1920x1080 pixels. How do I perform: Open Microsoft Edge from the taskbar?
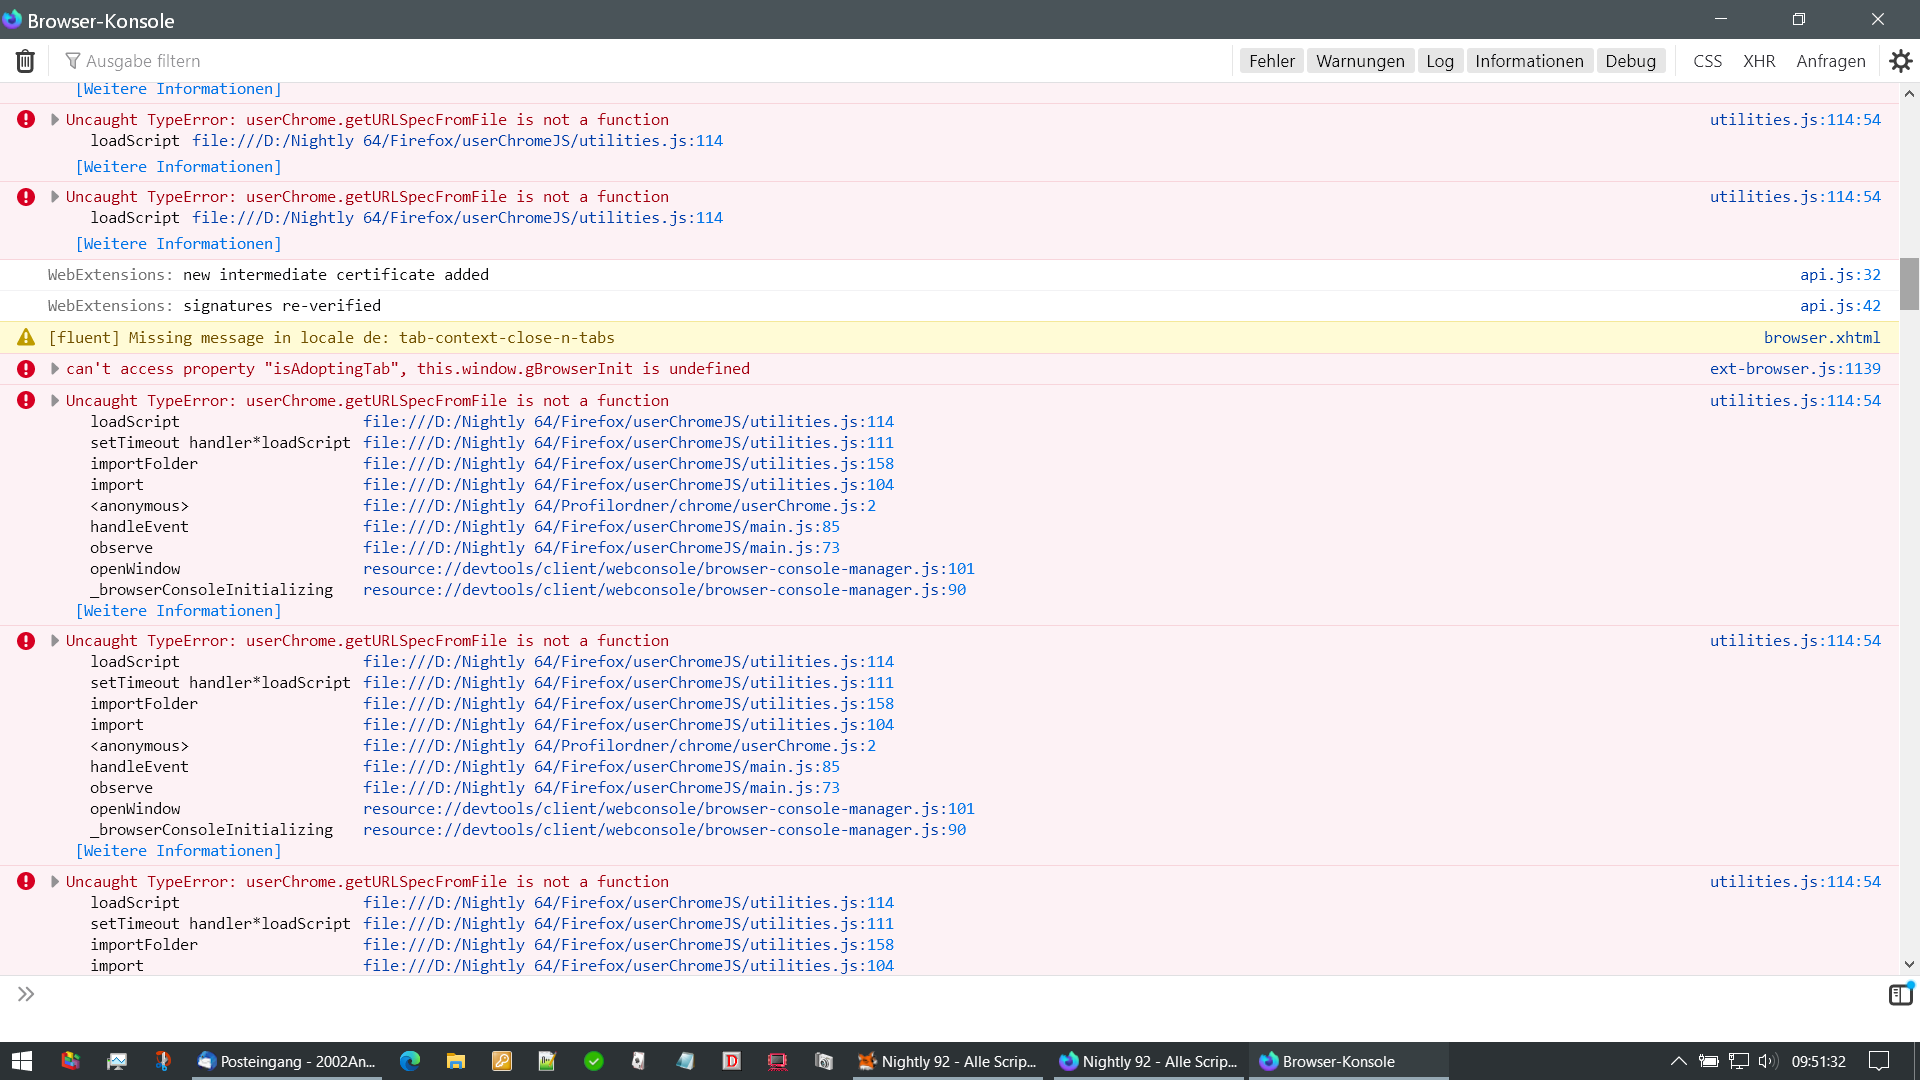(410, 1061)
